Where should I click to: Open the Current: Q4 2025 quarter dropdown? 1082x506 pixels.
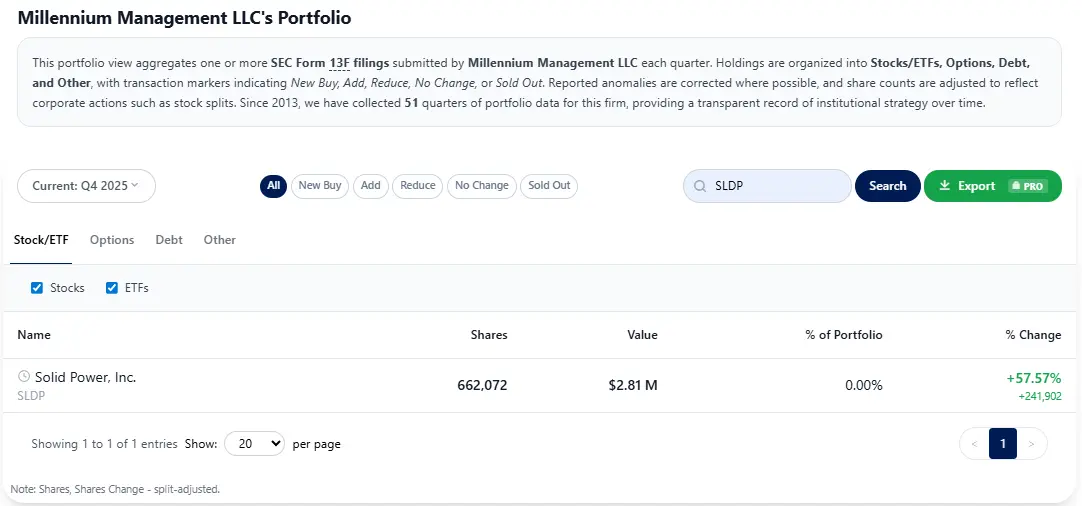point(86,186)
